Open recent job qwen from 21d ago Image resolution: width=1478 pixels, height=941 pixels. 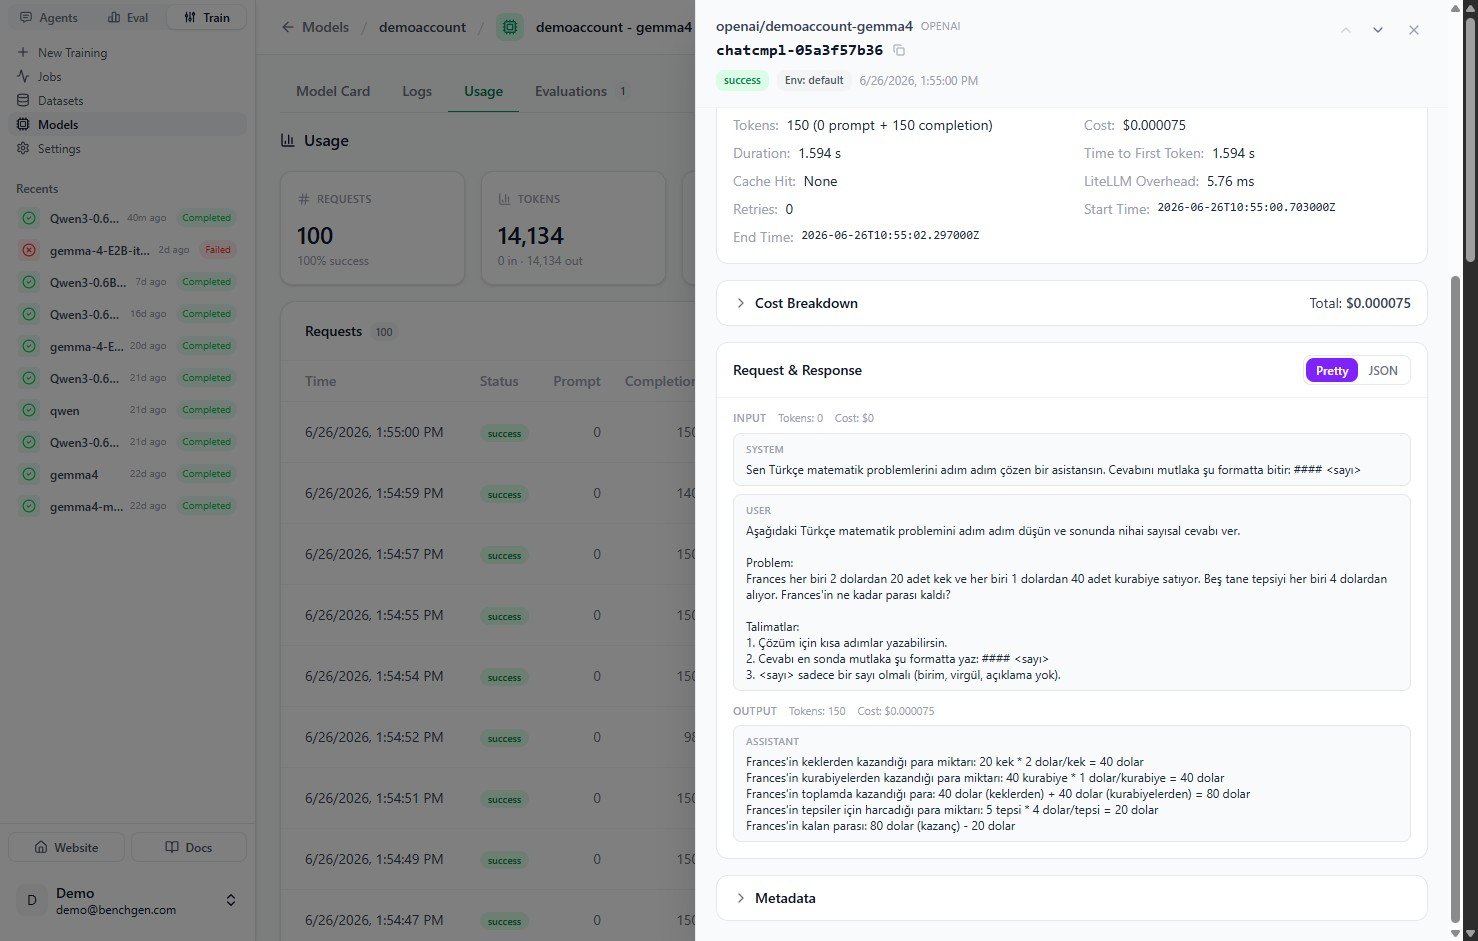click(127, 410)
